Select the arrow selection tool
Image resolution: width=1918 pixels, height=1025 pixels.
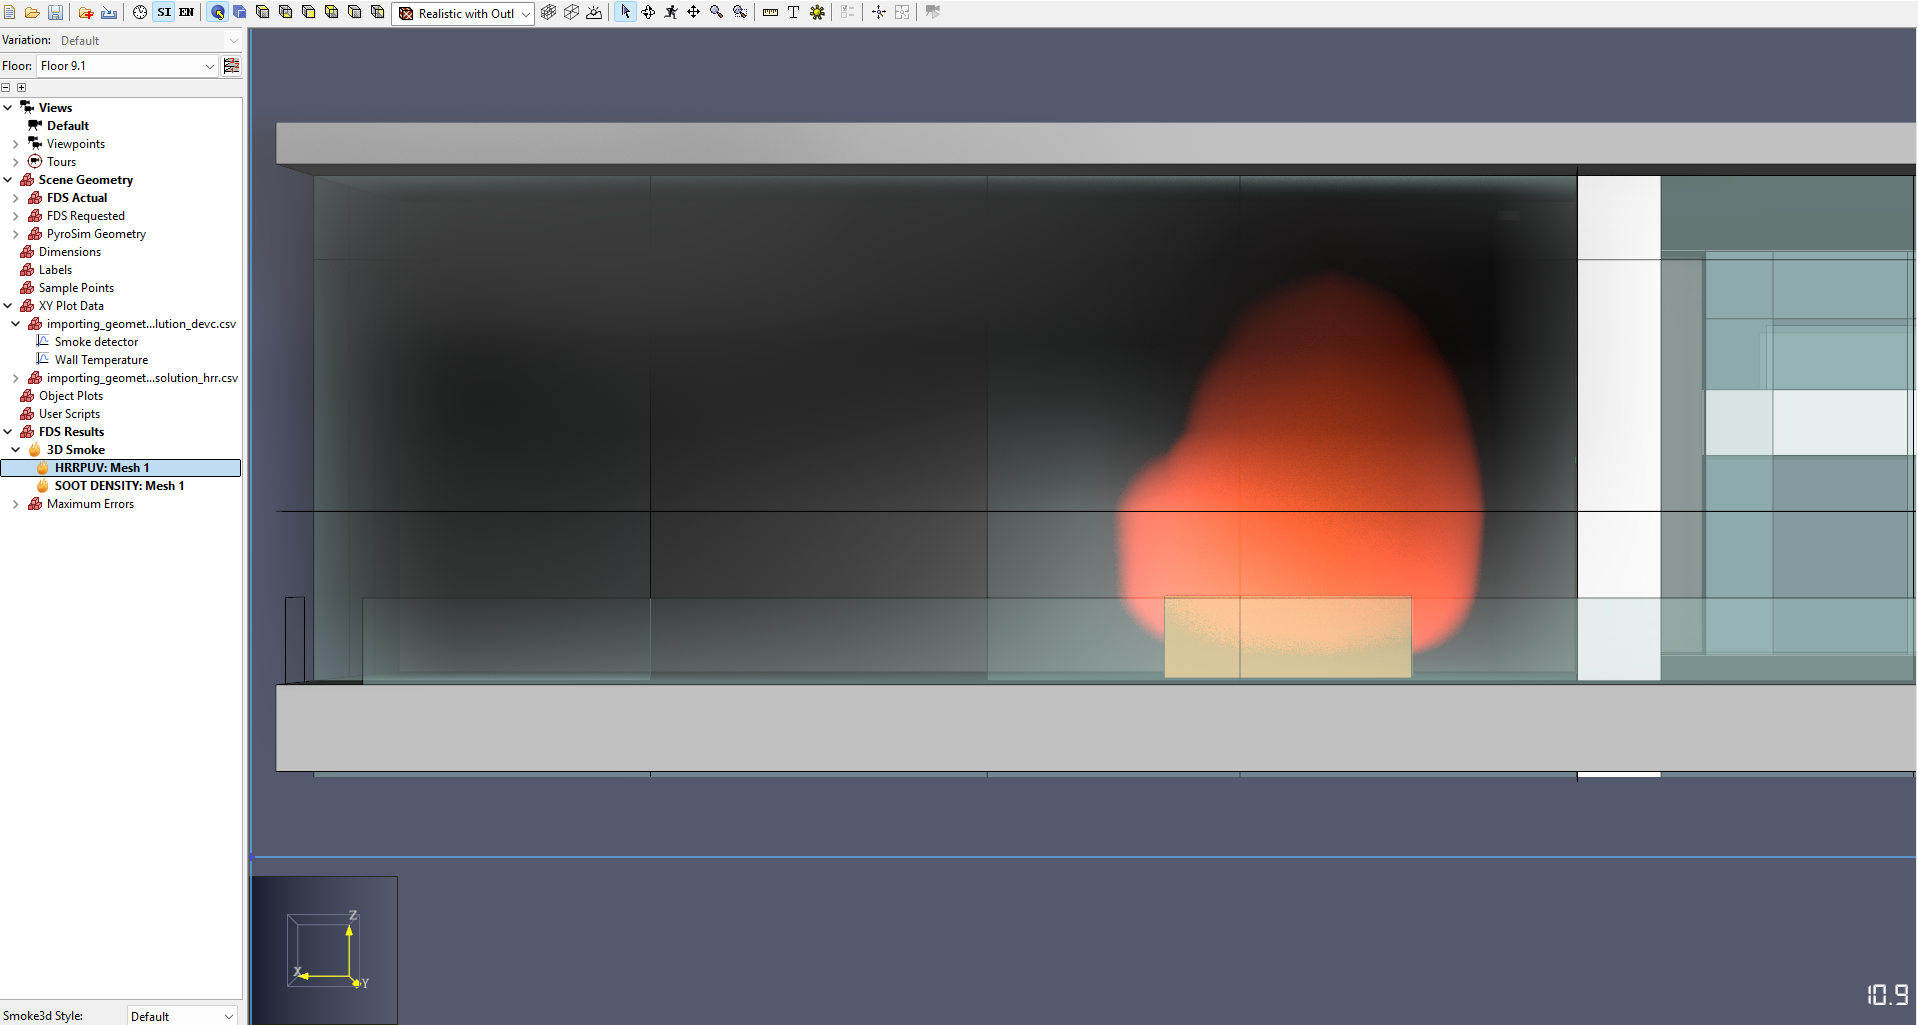coord(625,12)
